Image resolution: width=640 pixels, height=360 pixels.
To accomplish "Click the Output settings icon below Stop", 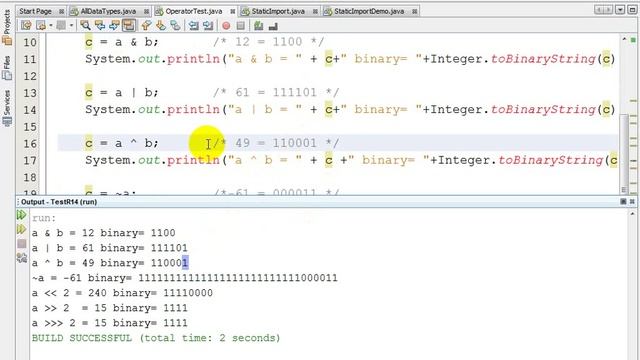I will coord(22,258).
